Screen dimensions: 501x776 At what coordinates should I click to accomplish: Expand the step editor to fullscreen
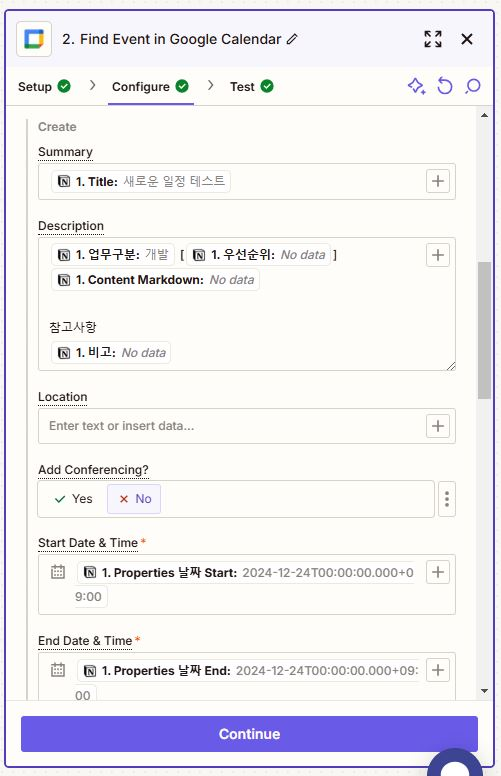433,39
